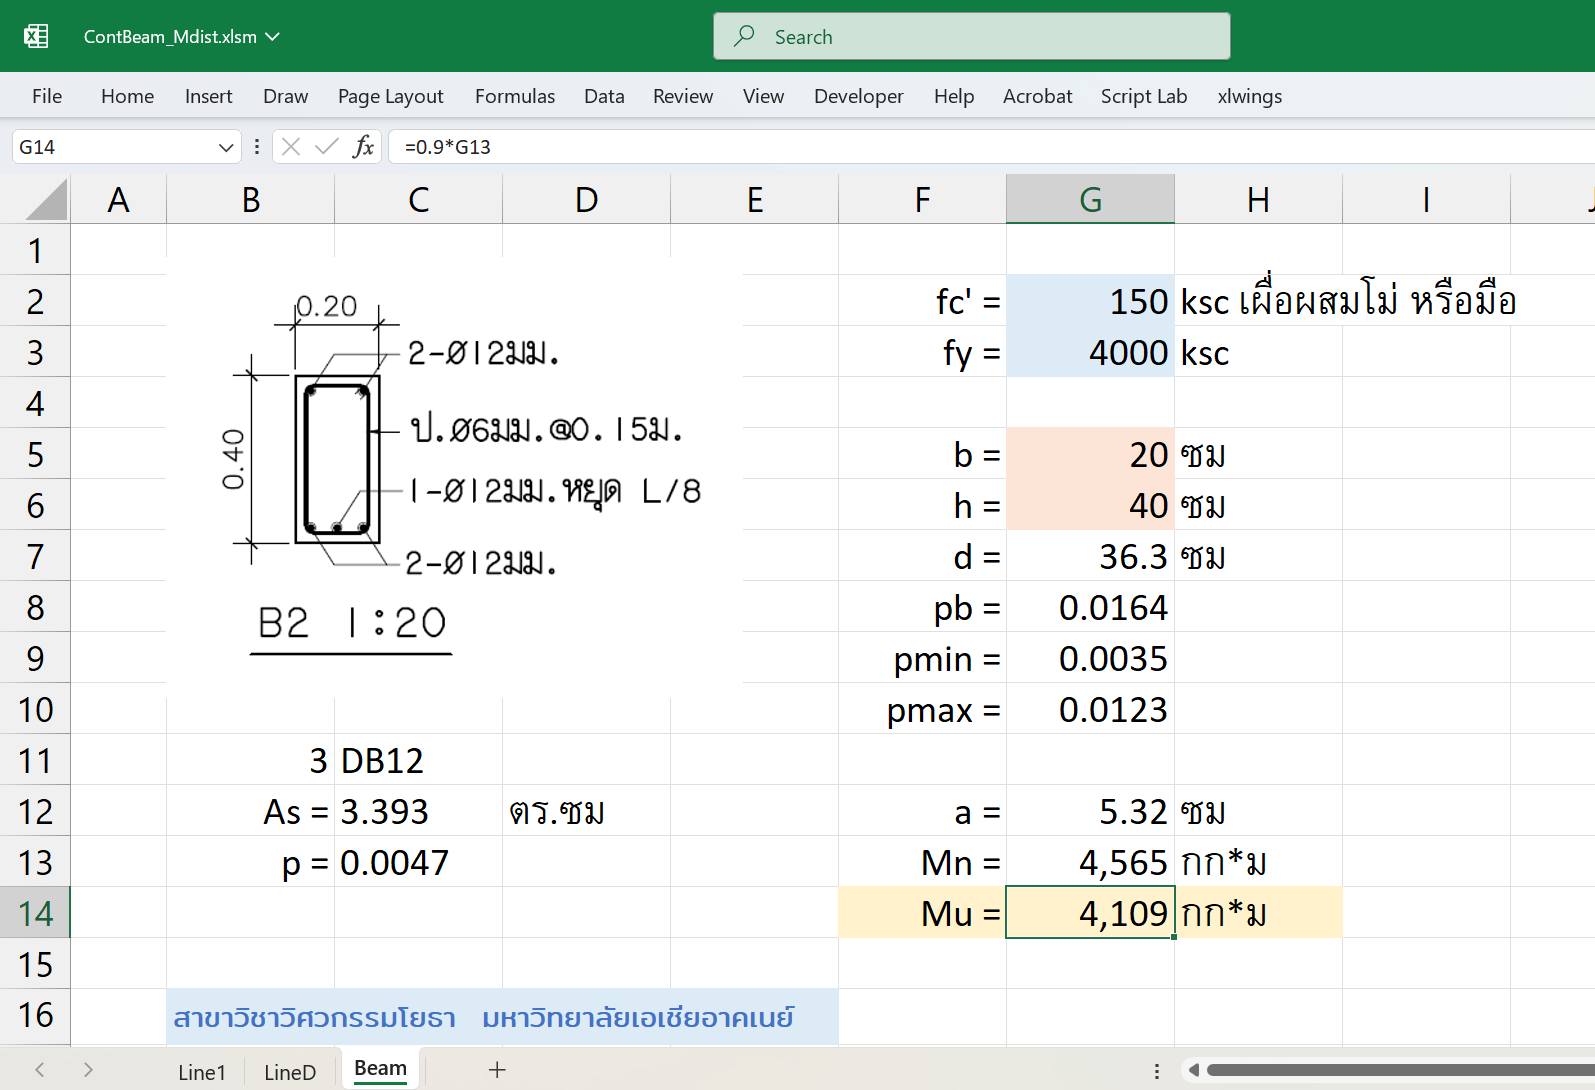Open the Help tab

pyautogui.click(x=953, y=96)
